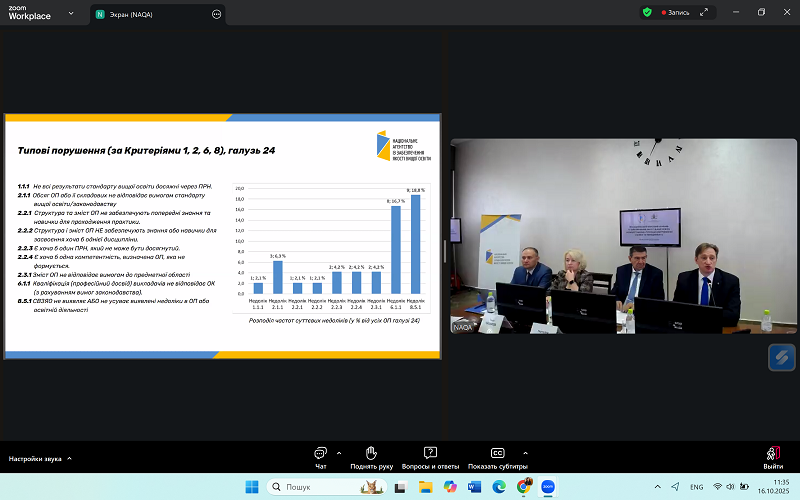This screenshot has width=800, height=500.
Task: Click the Windows taskbar search field
Action: 310,487
